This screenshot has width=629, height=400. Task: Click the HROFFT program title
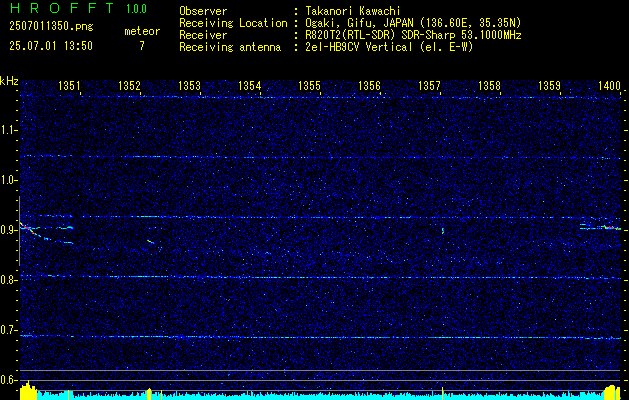coord(61,8)
